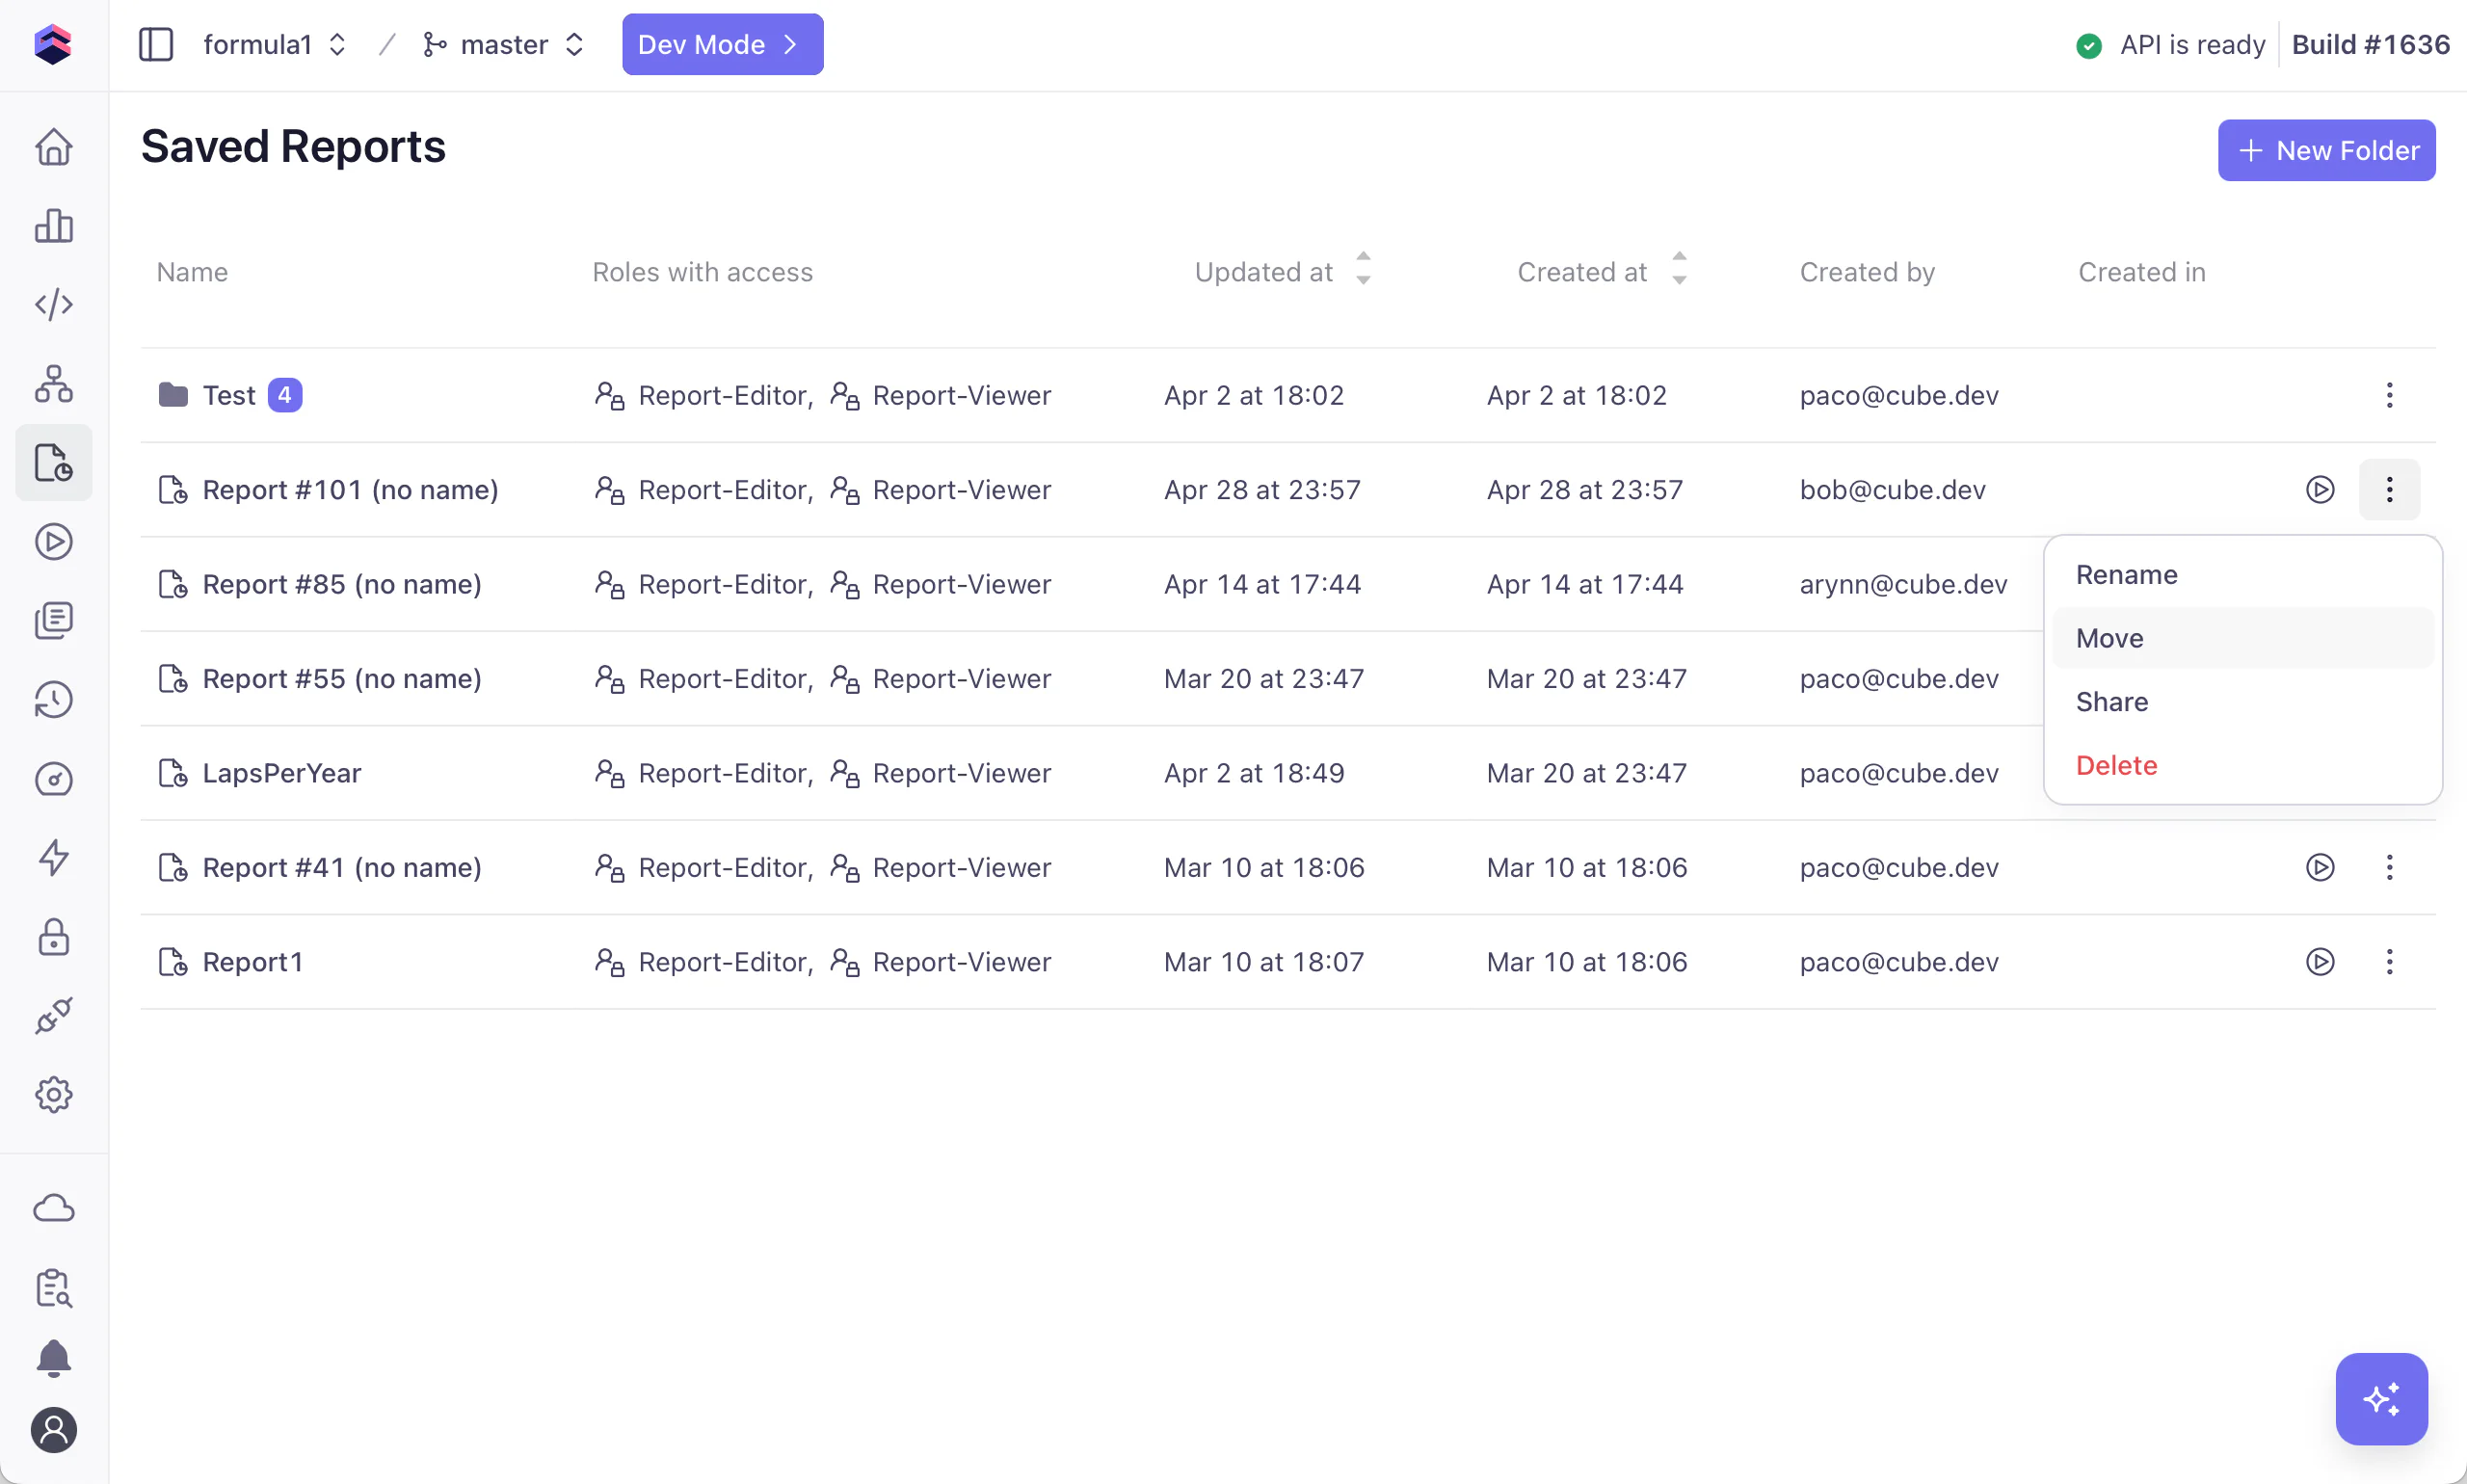
Task: Click the lightning bolt sidebar icon
Action: 54,857
